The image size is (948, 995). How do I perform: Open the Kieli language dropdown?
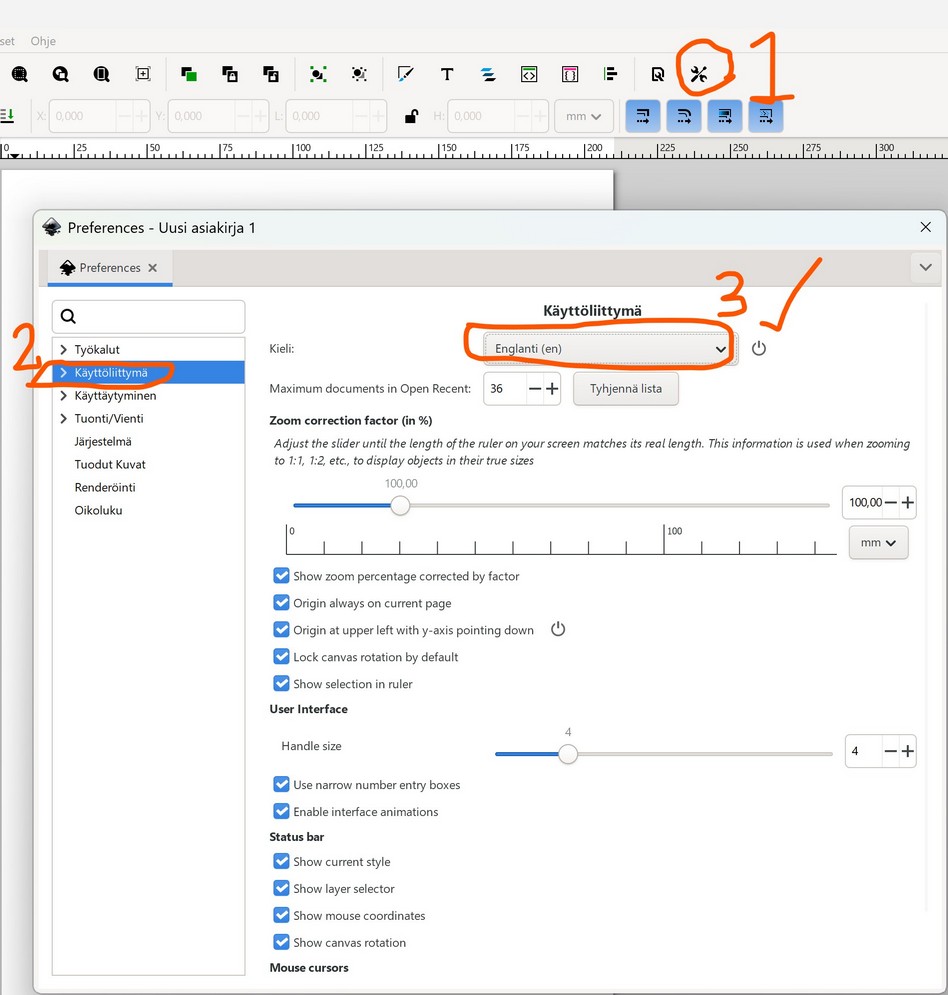pos(610,348)
